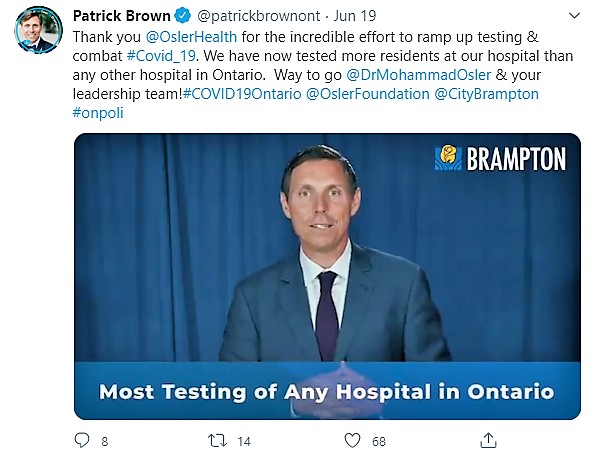Open @DrMohammadOsler's profile mention
Screen dimensions: 593x457
pyautogui.click(x=418, y=75)
